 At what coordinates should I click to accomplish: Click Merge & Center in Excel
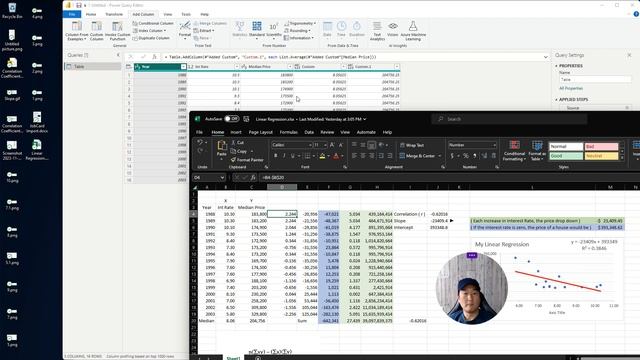coord(417,156)
